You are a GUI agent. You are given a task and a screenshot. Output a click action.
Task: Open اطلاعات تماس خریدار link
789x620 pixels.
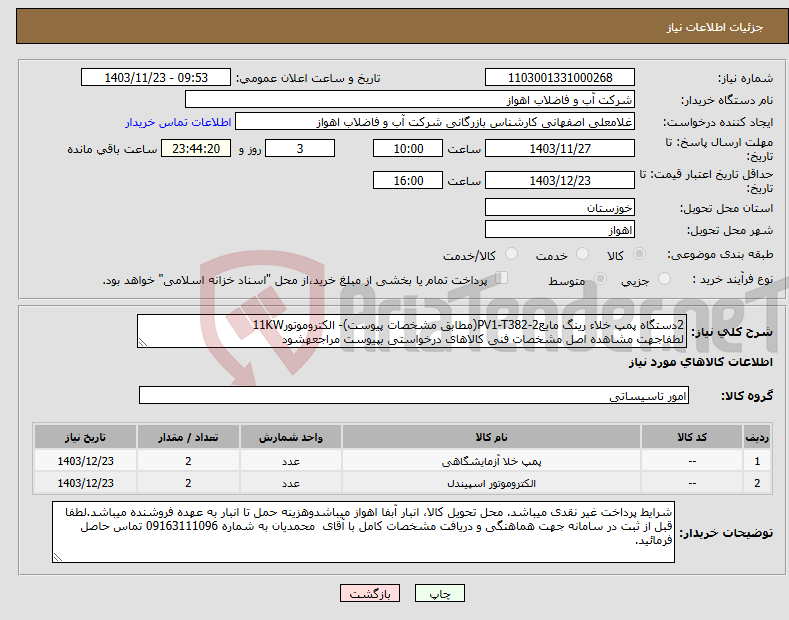pos(178,122)
